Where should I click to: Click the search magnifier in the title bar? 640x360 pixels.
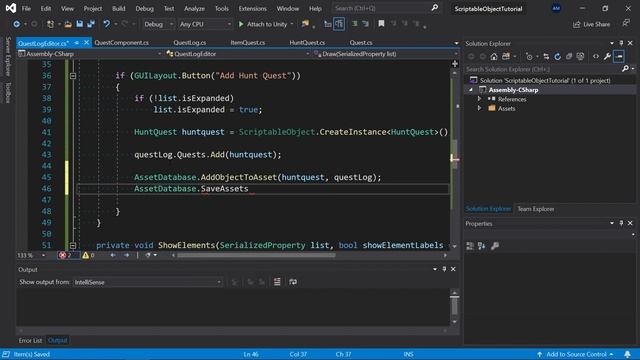coord(435,7)
